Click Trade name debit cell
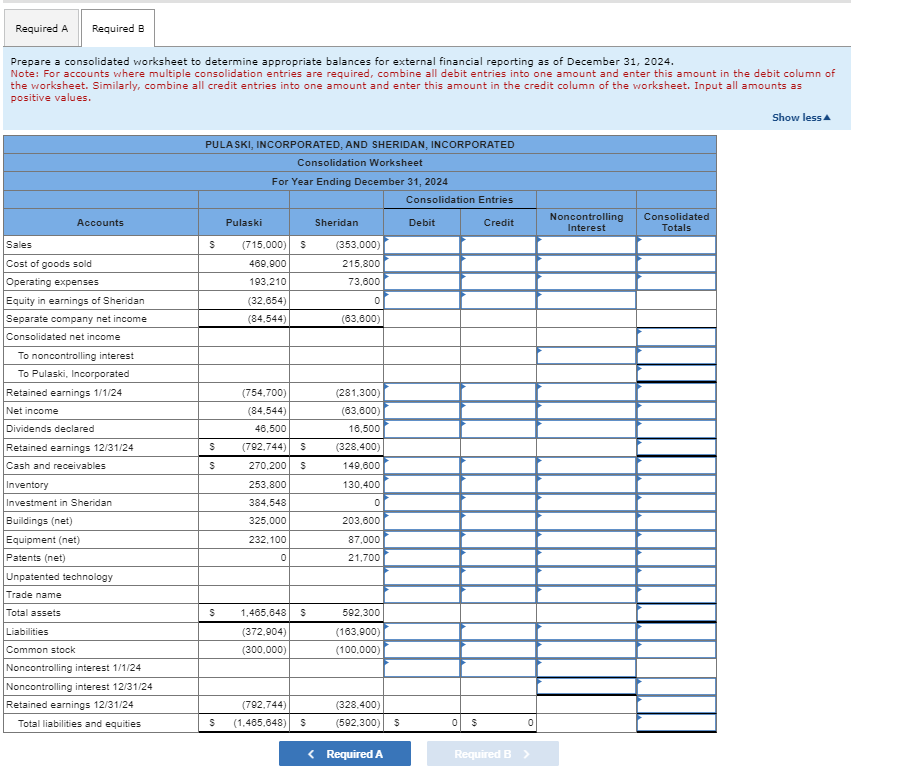 [422, 594]
